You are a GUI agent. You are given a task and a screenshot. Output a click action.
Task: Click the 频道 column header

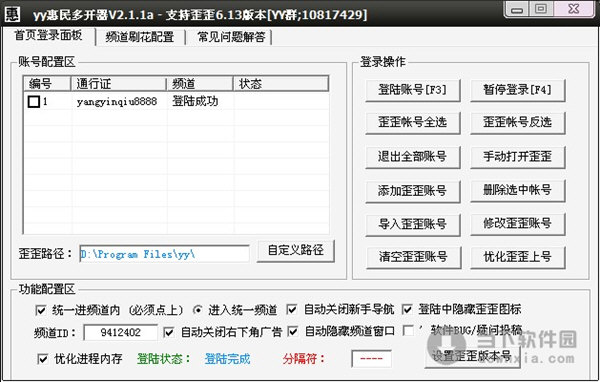point(200,84)
